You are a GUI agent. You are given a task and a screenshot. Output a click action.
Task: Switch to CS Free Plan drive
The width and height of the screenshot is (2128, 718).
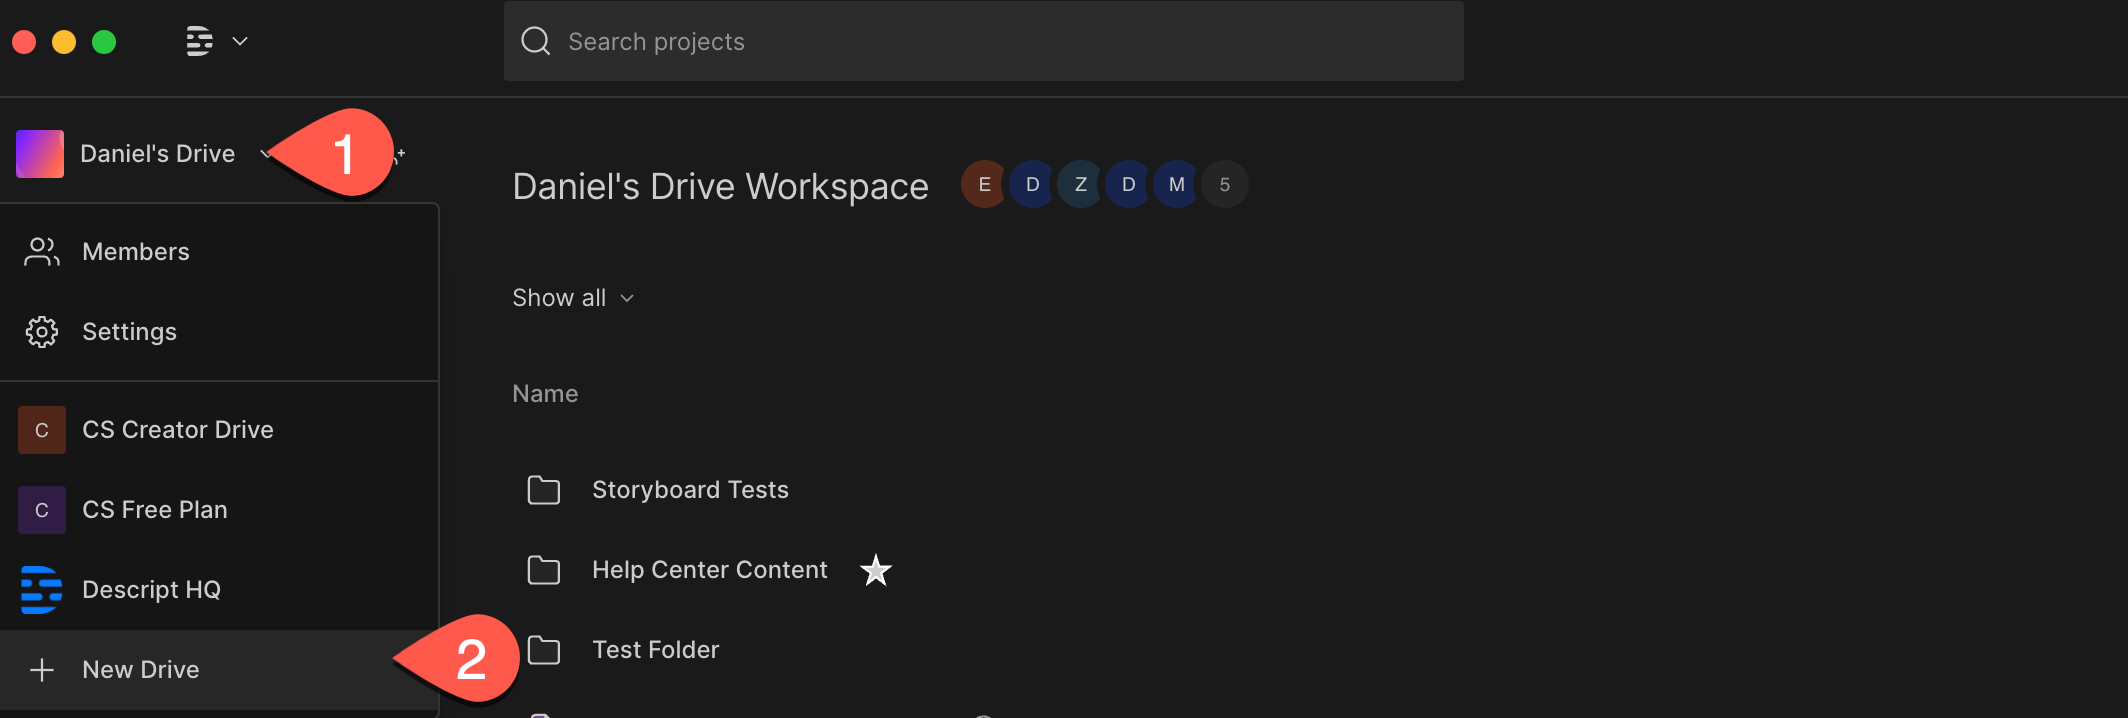pyautogui.click(x=219, y=510)
